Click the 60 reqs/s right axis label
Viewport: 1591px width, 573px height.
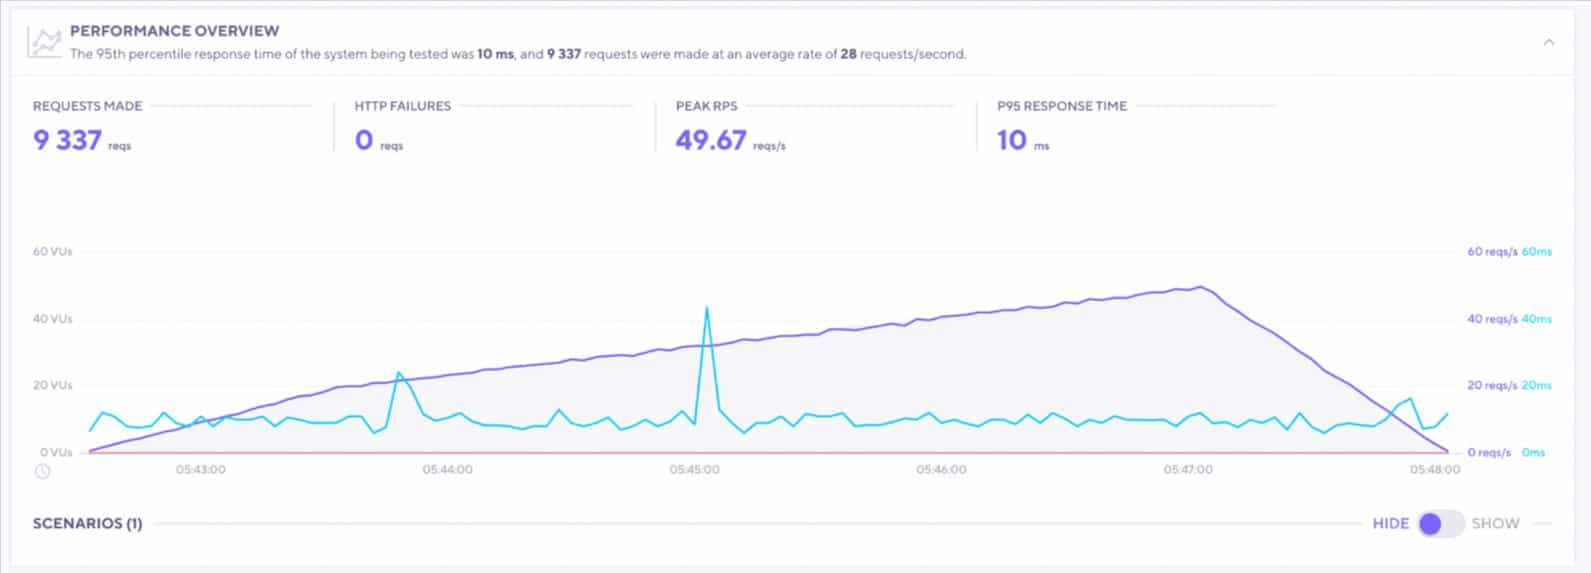click(1491, 252)
